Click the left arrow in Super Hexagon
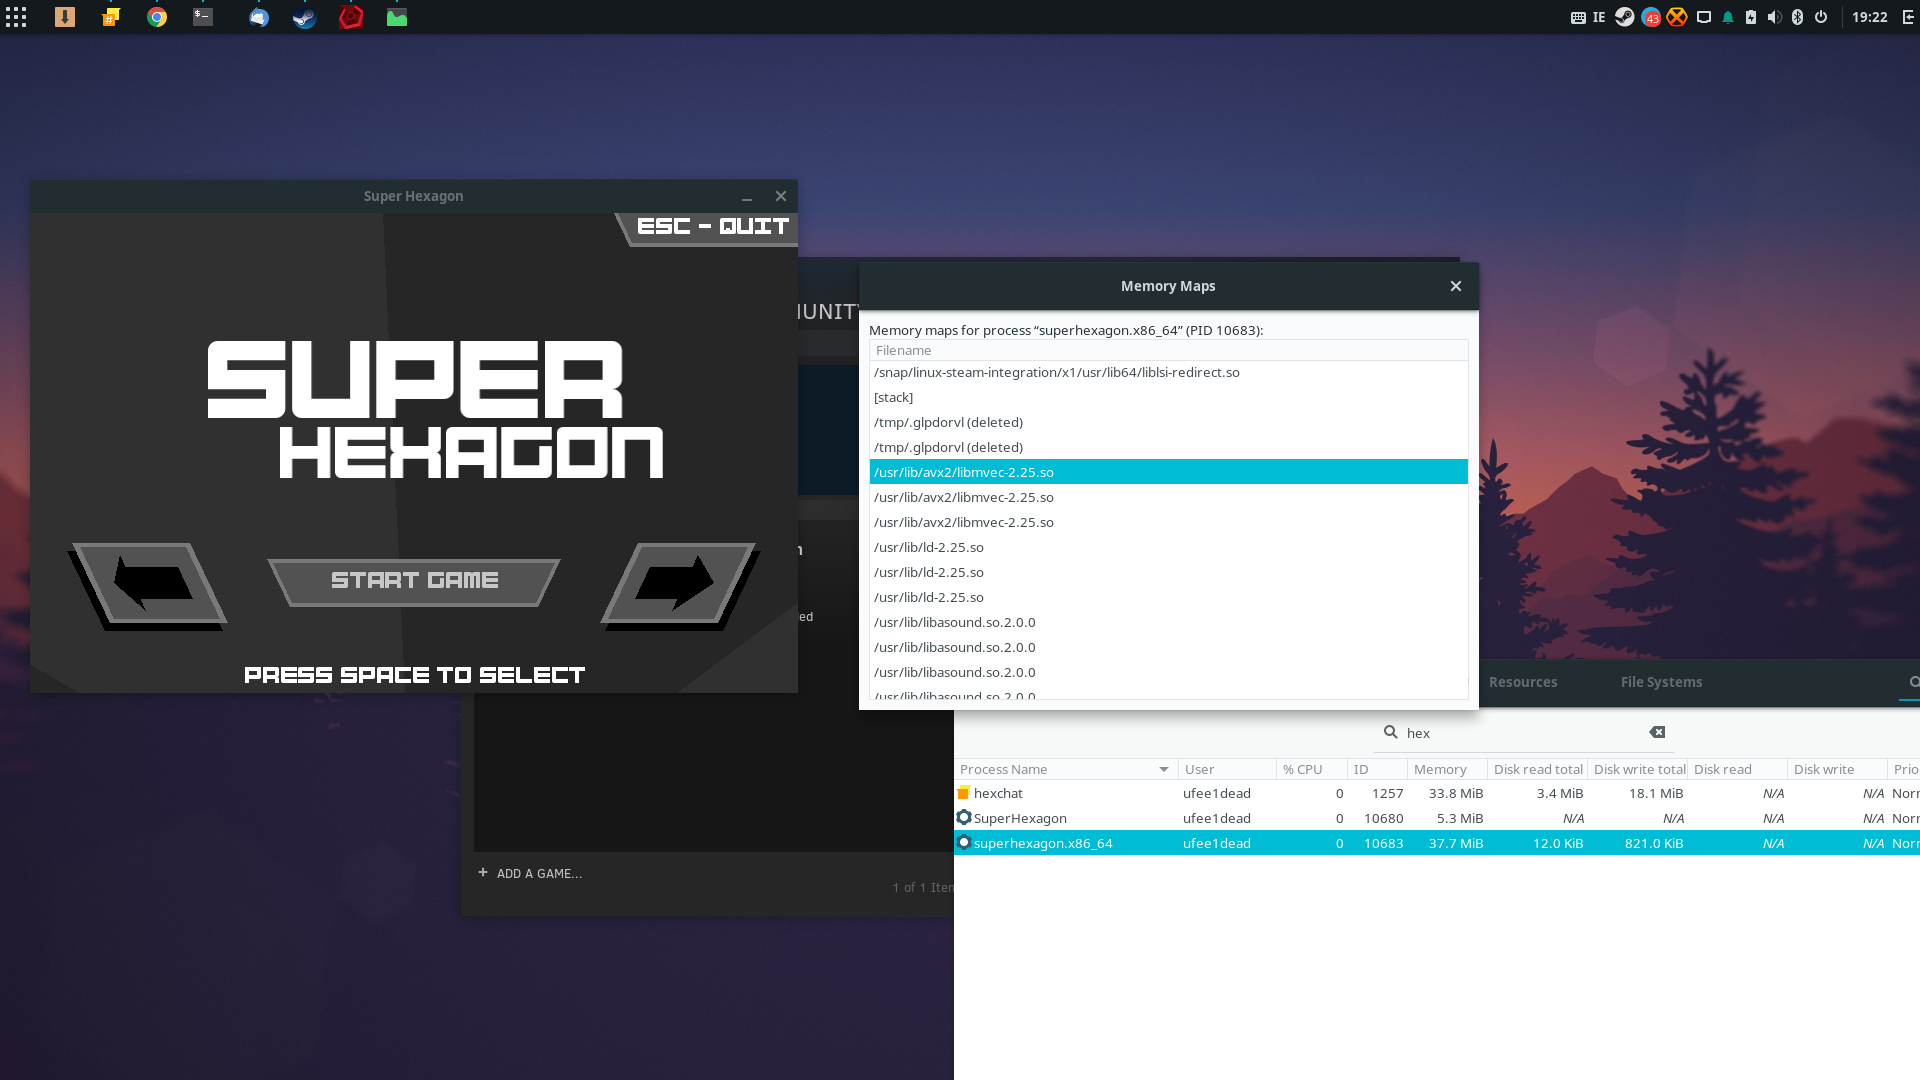1920x1080 pixels. pyautogui.click(x=149, y=585)
